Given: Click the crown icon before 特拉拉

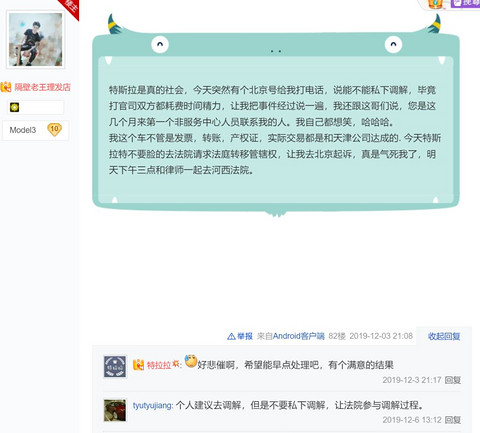Looking at the screenshot, I should pyautogui.click(x=138, y=365).
